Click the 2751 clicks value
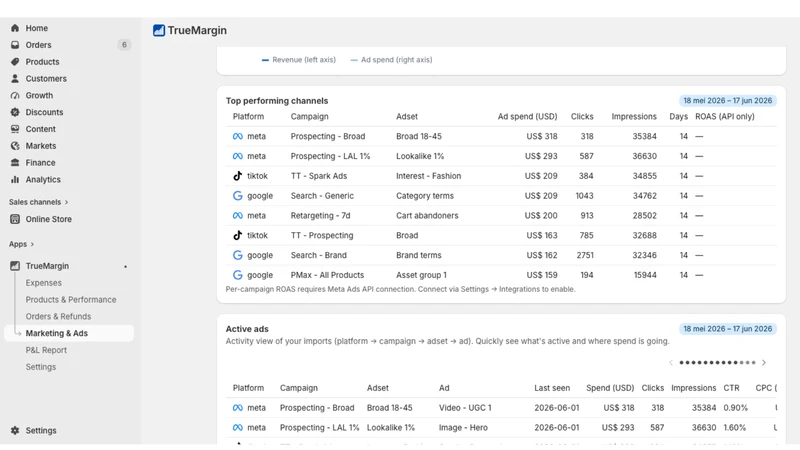This screenshot has width=800, height=450. 585,255
